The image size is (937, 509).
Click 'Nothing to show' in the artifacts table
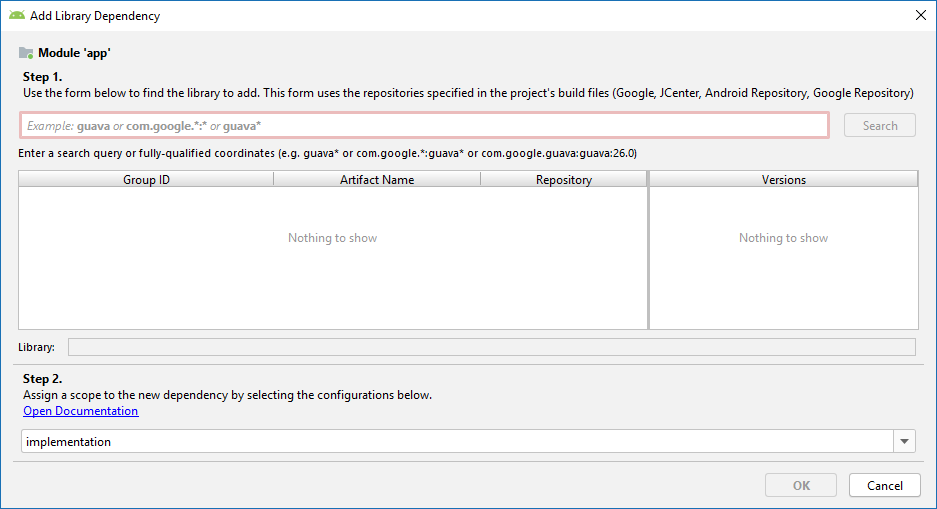click(x=332, y=238)
